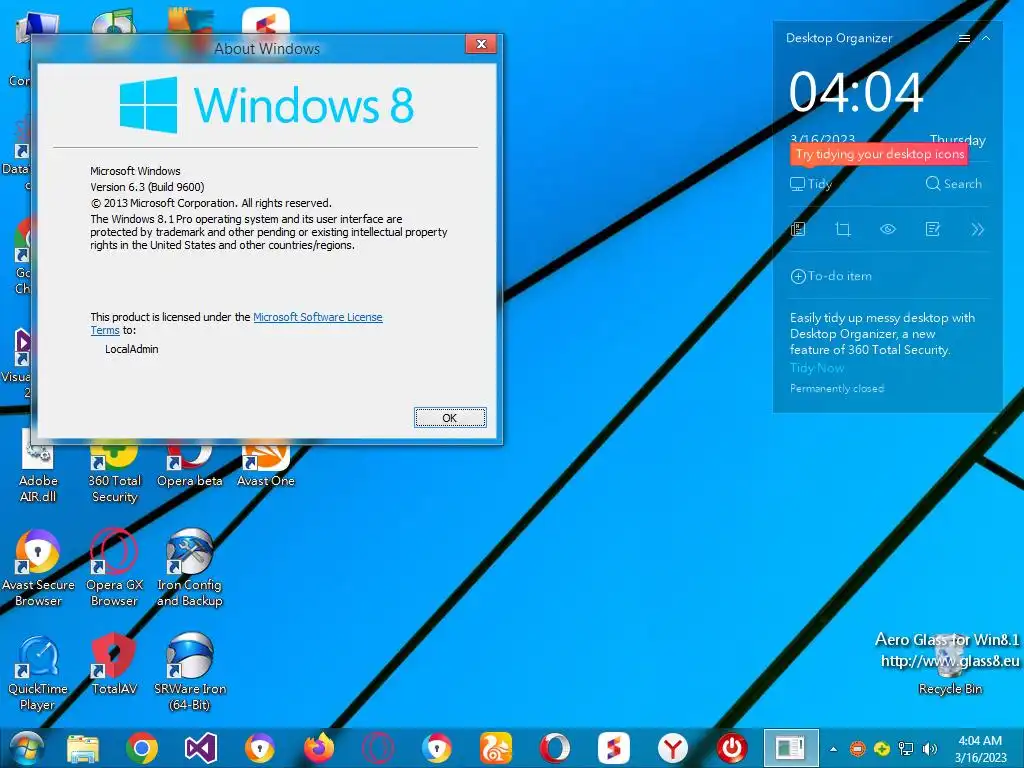Viewport: 1024px width, 768px height.
Task: Click OK in About Windows dialog
Action: 450,418
